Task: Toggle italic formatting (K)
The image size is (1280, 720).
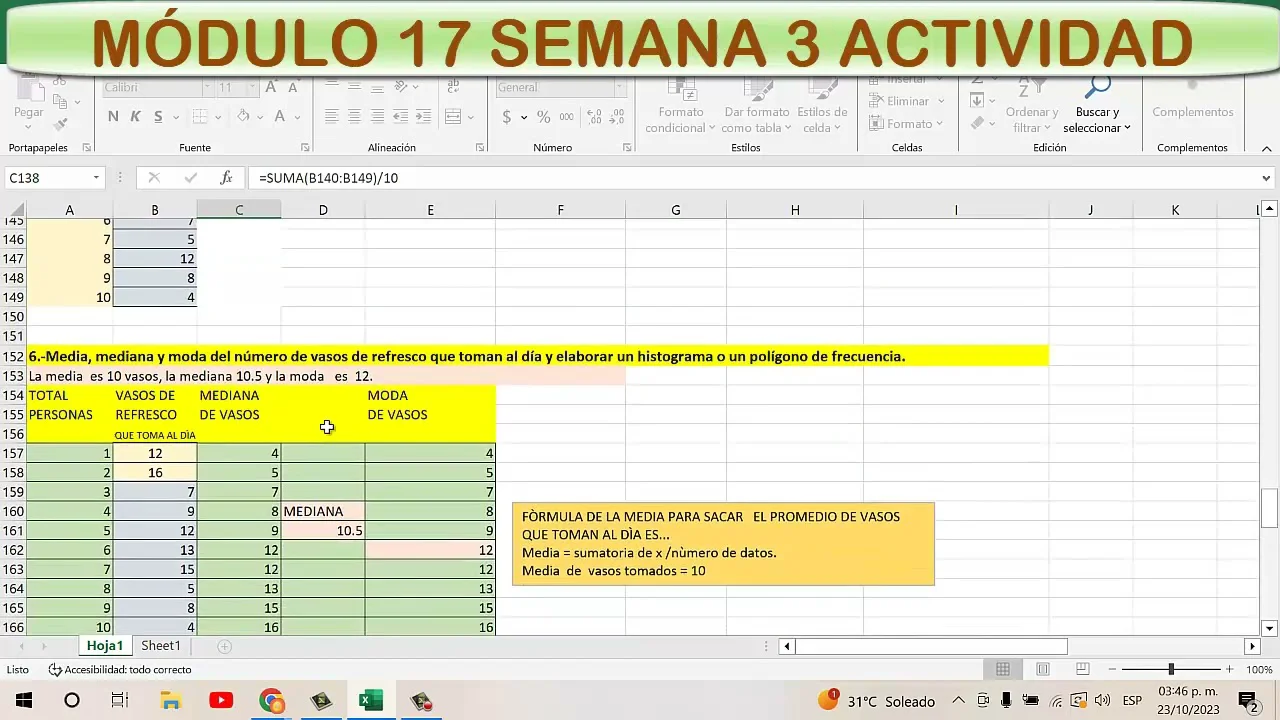Action: 135,117
